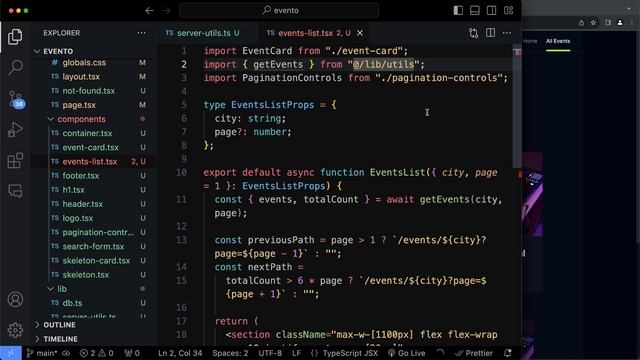Click the main* branch in status bar

click(42, 353)
